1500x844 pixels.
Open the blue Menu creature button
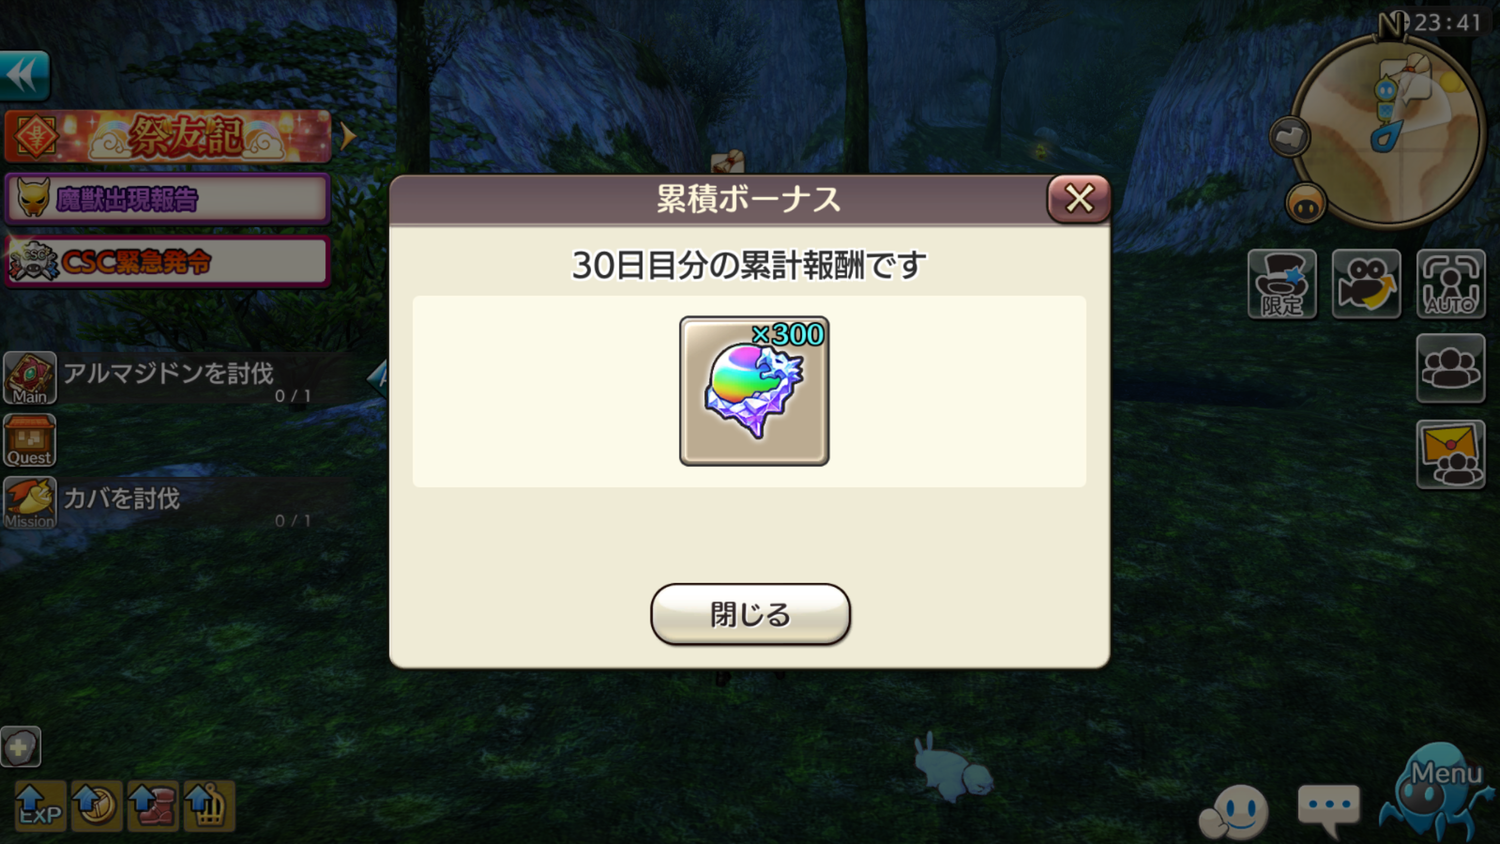(x=1437, y=791)
